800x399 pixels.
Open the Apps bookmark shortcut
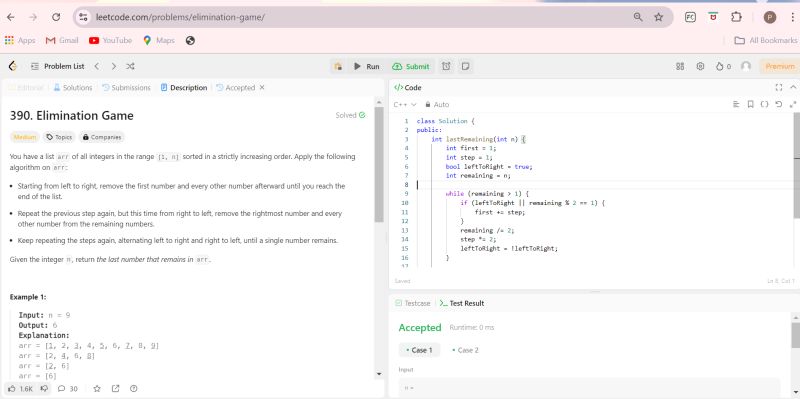(x=20, y=40)
